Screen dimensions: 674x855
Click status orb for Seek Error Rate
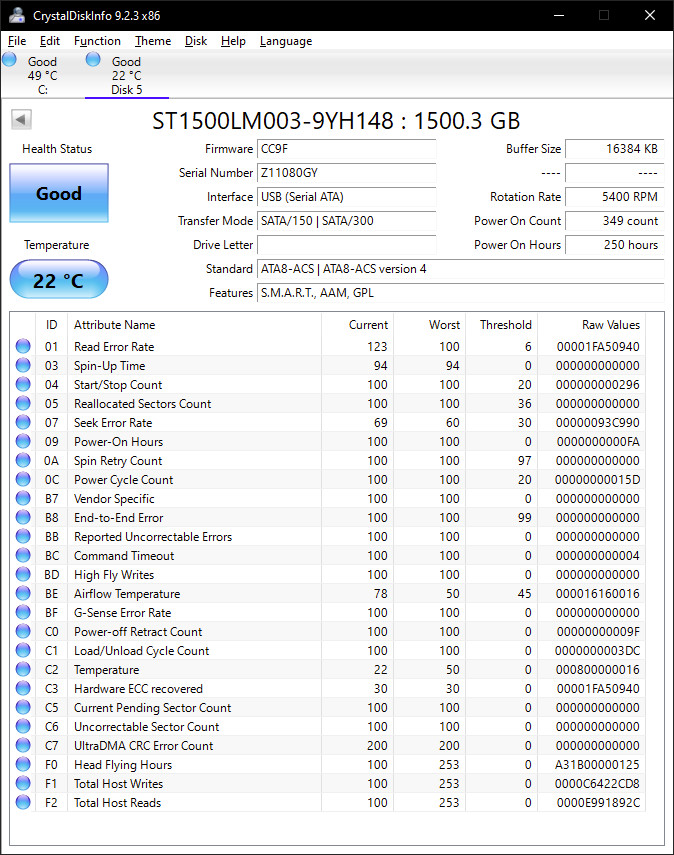click(x=23, y=423)
